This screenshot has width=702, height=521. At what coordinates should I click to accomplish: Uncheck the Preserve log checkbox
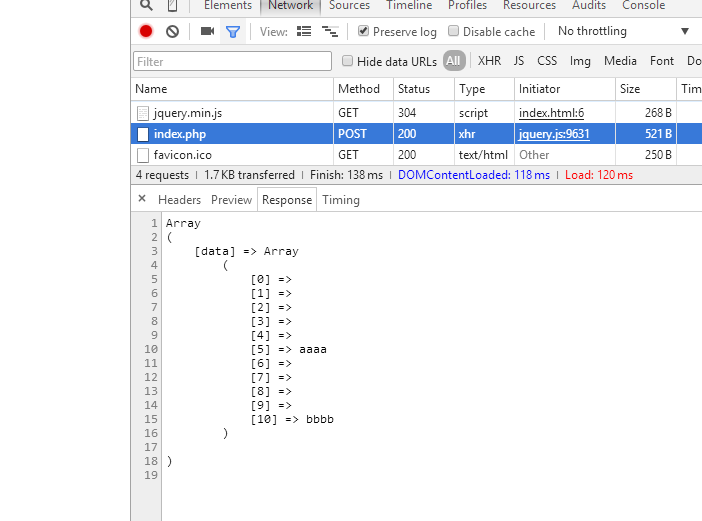tap(363, 31)
